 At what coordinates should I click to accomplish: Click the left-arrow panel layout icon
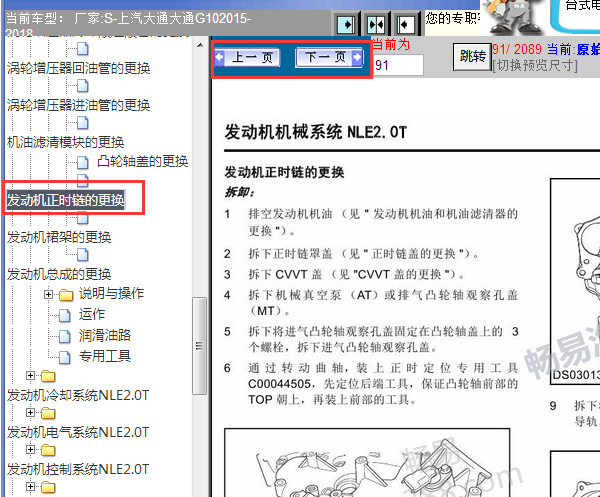[x=404, y=25]
